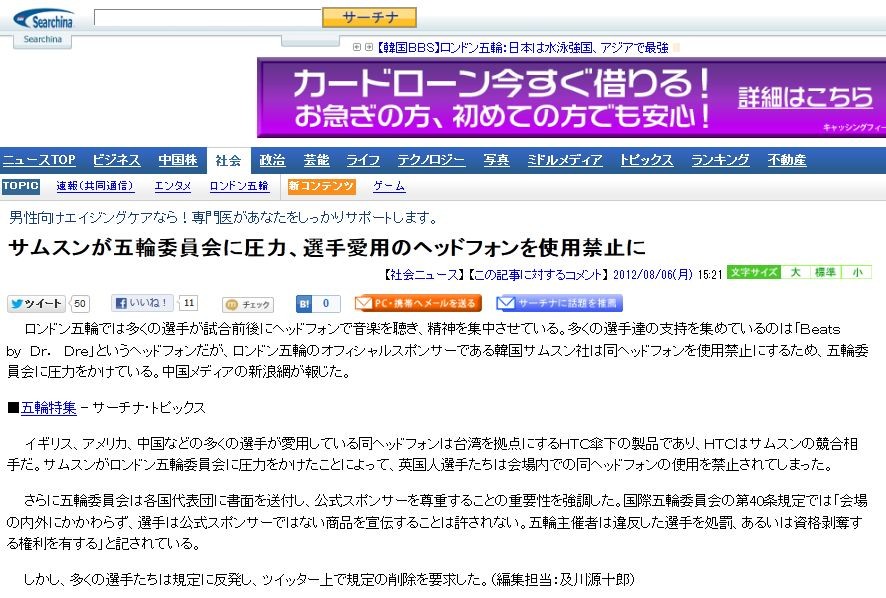Click the previous headline arrow icon
The height and width of the screenshot is (598, 886).
[x=357, y=47]
